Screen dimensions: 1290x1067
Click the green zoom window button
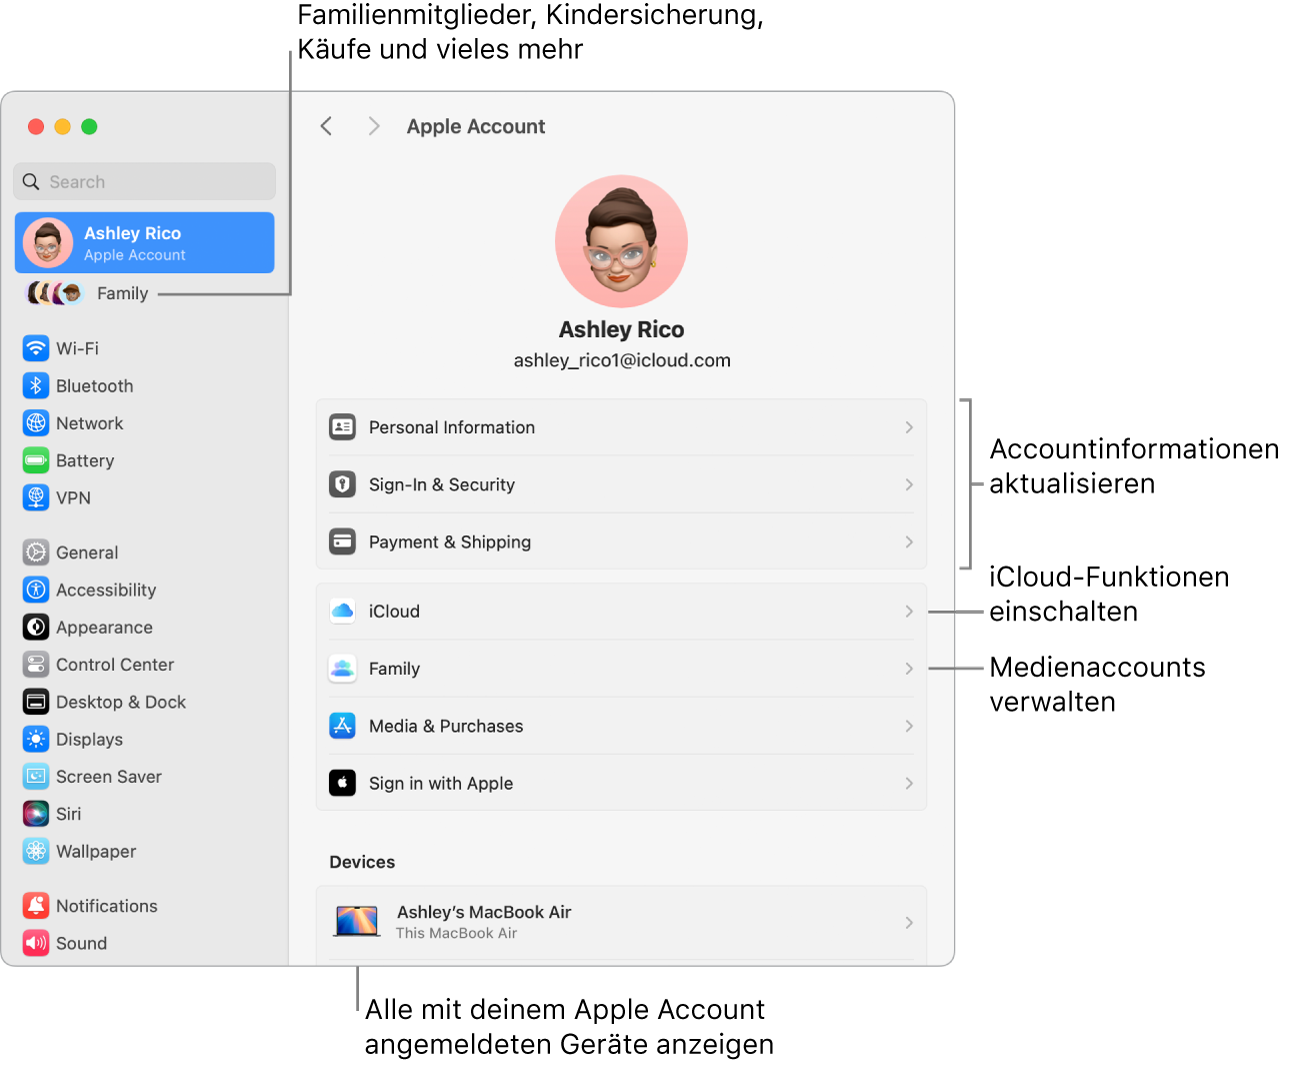pos(89,126)
